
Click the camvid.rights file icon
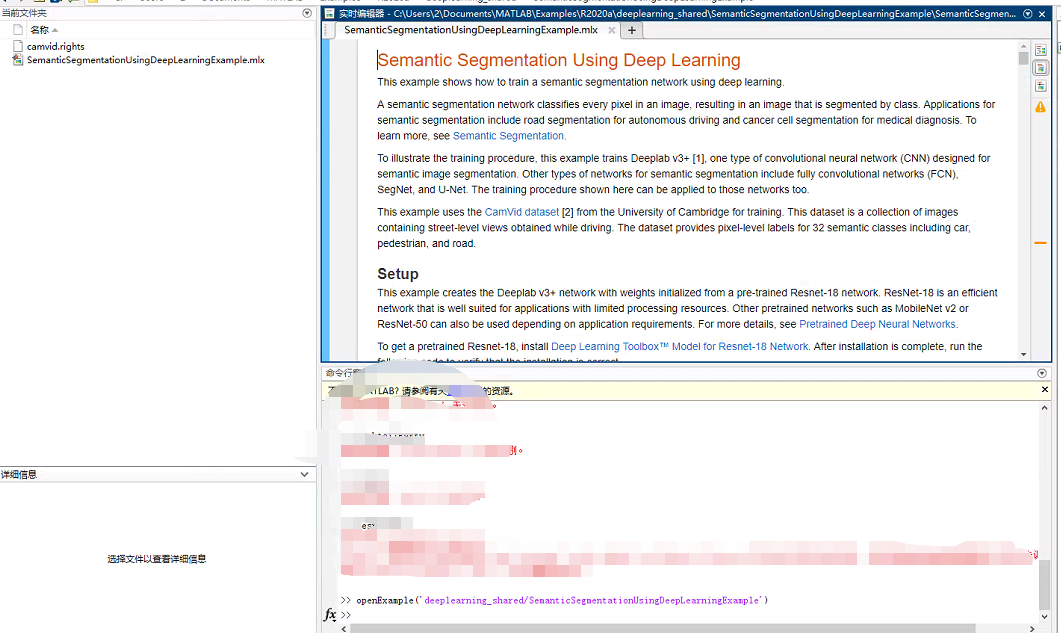point(16,46)
